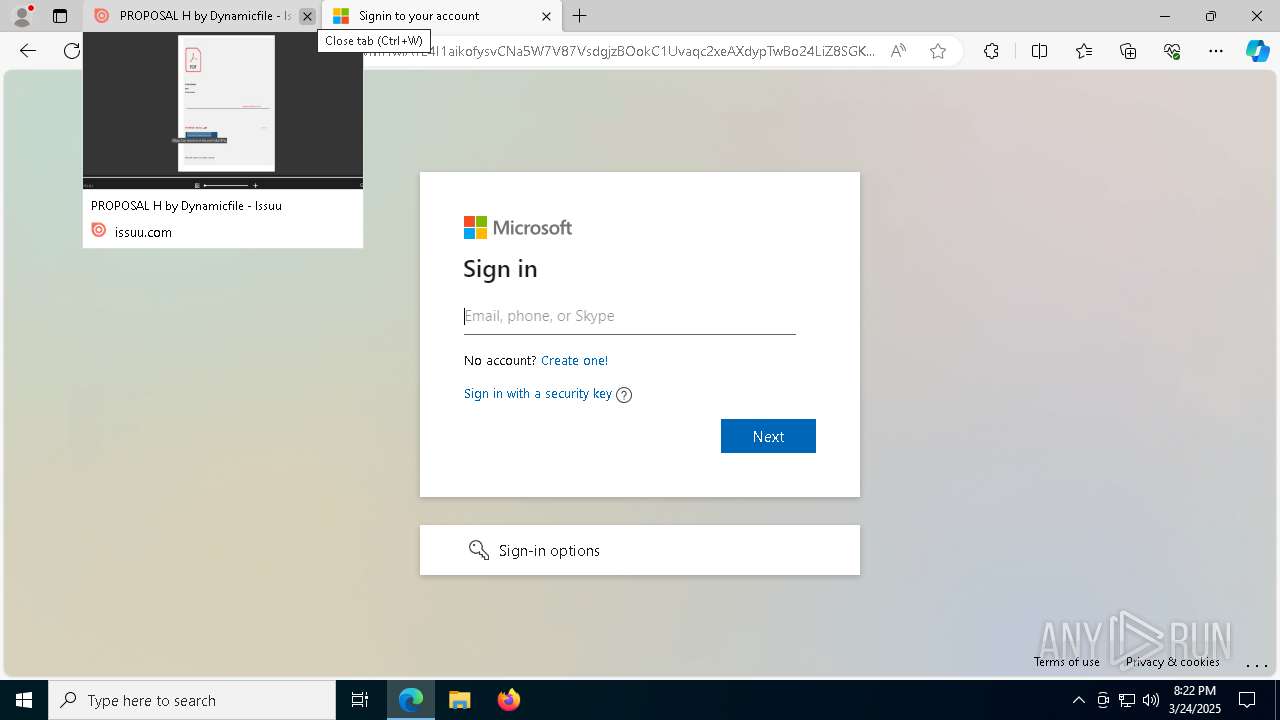
Task: Show hidden system tray icons
Action: coord(1078,700)
